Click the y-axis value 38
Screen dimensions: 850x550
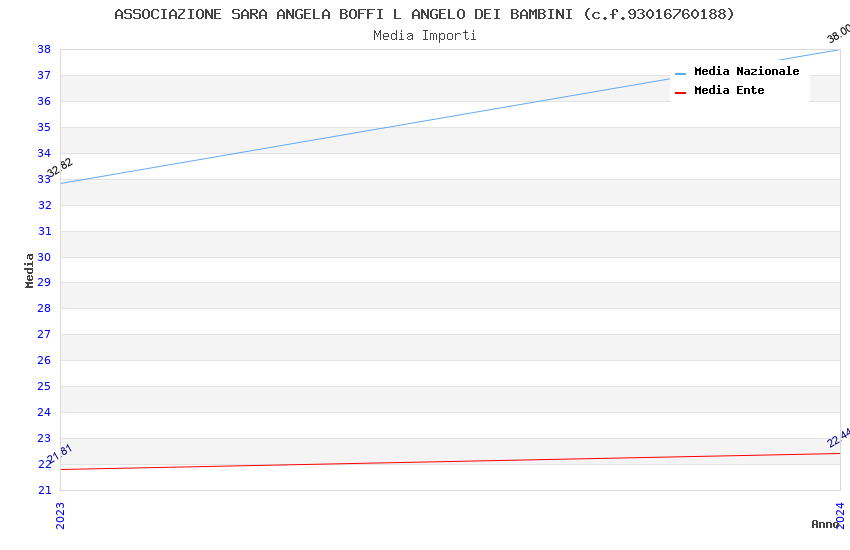coord(44,49)
